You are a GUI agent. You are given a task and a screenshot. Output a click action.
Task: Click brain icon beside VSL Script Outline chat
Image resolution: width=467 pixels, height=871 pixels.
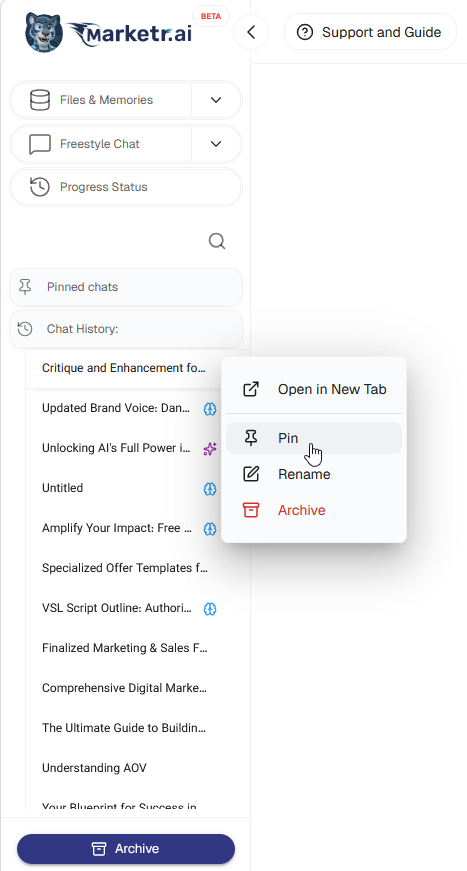(209, 609)
